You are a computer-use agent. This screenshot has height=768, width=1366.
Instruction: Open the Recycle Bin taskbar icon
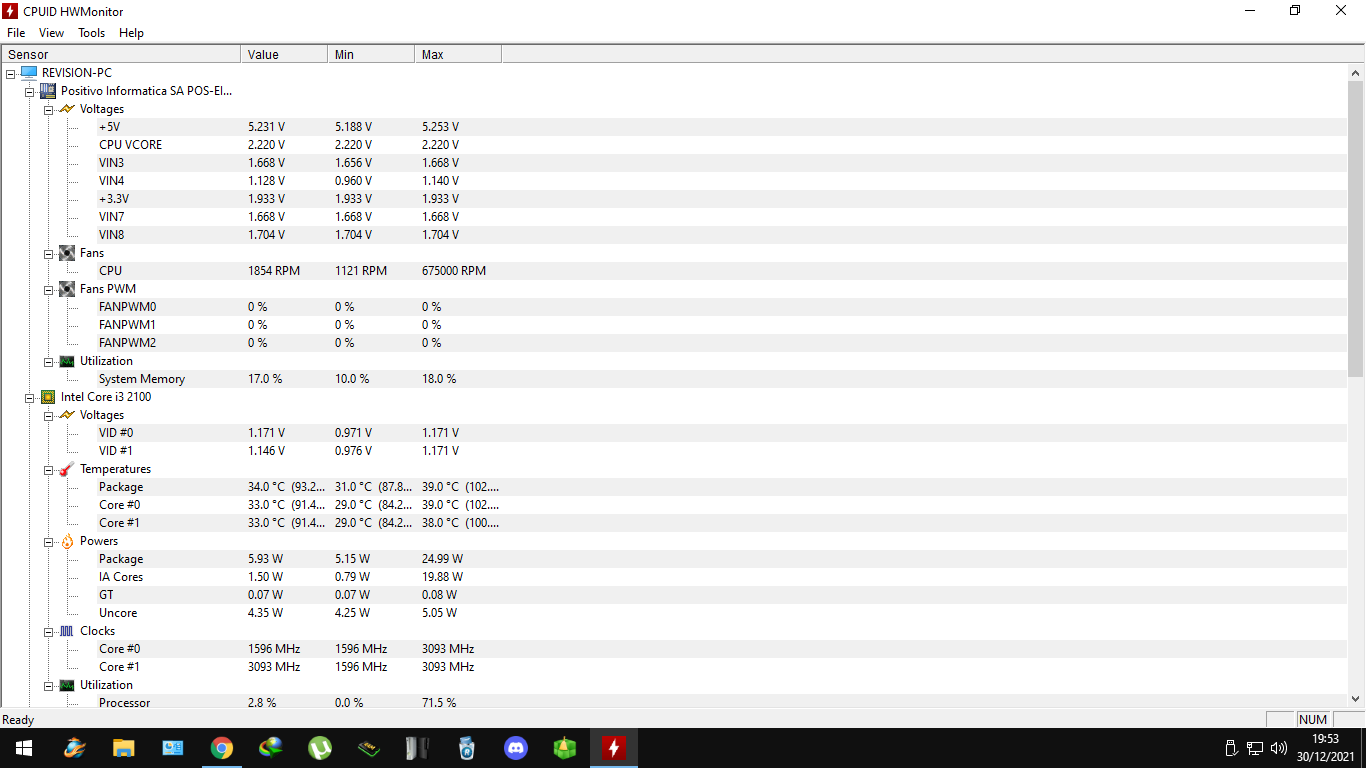467,748
